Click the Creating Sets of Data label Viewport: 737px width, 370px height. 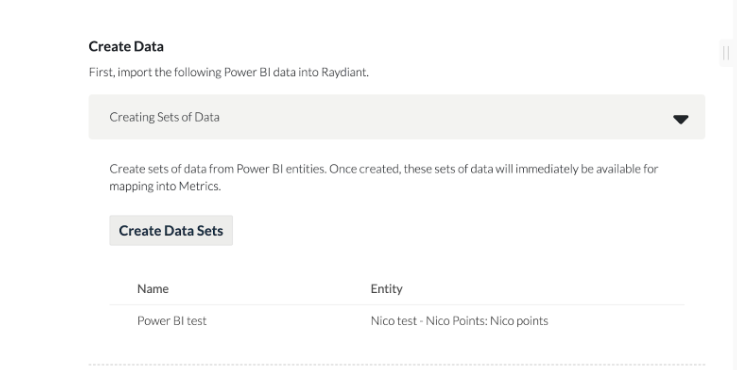click(x=164, y=117)
